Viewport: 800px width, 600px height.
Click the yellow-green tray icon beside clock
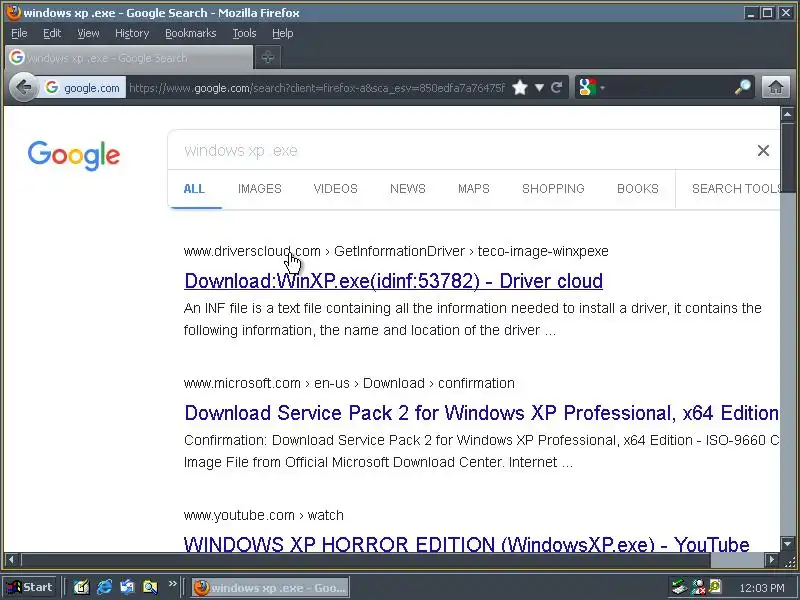point(715,587)
